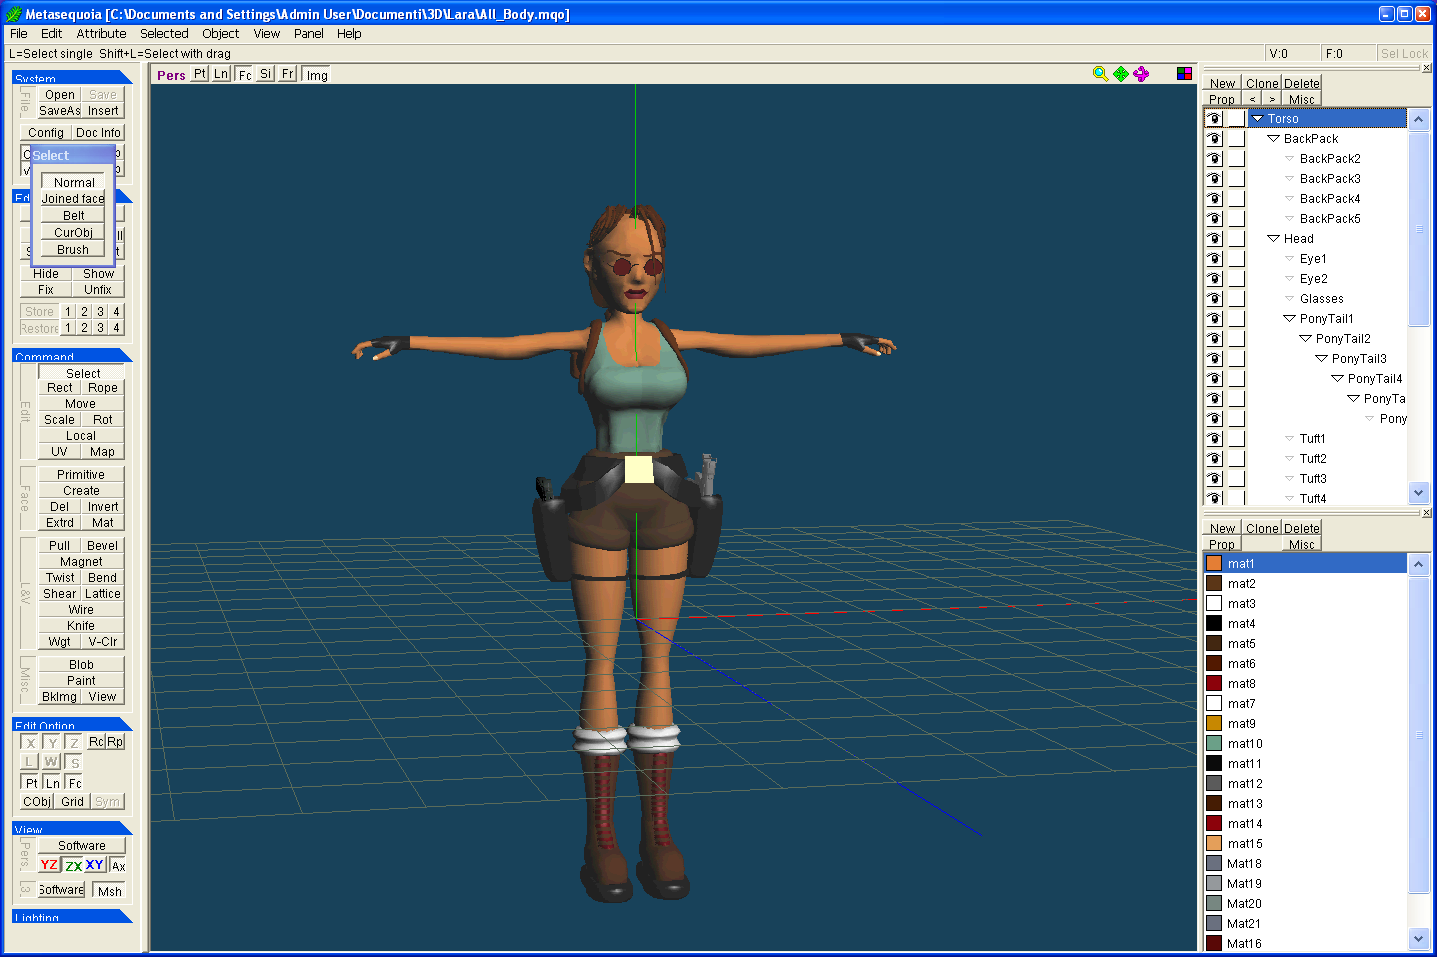Click Clone in the object panel
This screenshot has width=1437, height=957.
click(x=1262, y=83)
